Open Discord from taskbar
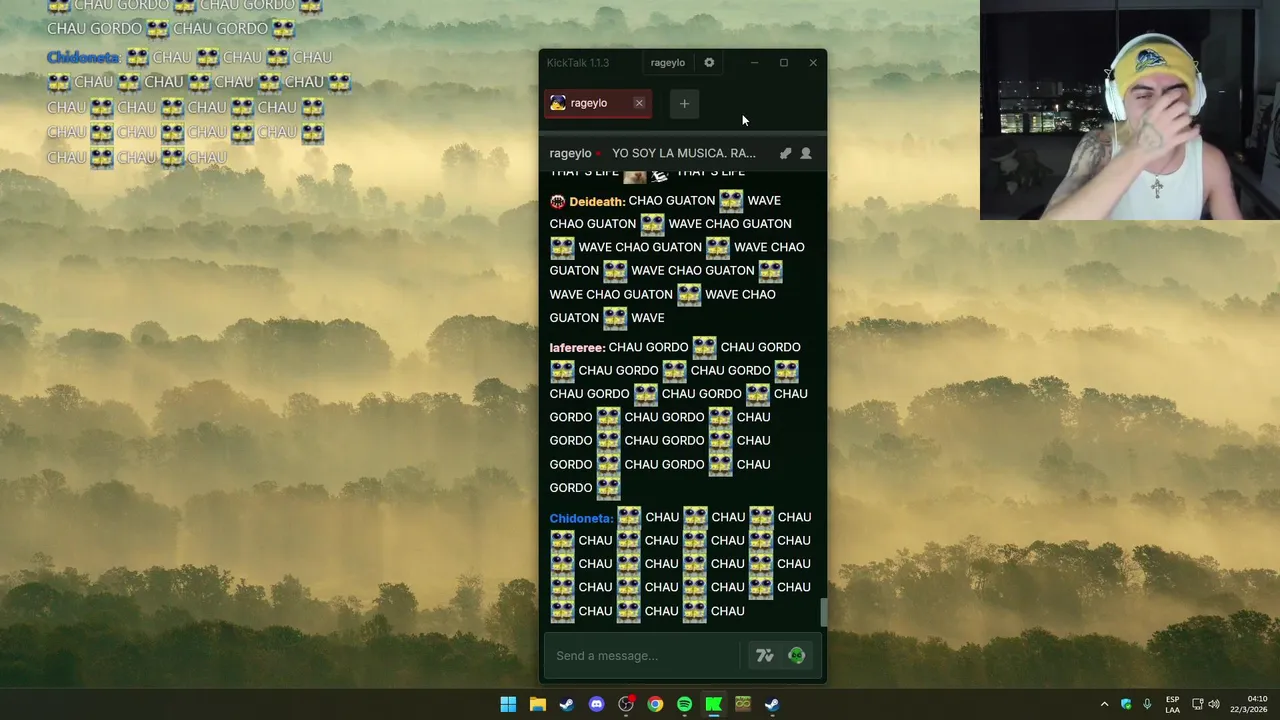The image size is (1280, 720). [x=597, y=704]
